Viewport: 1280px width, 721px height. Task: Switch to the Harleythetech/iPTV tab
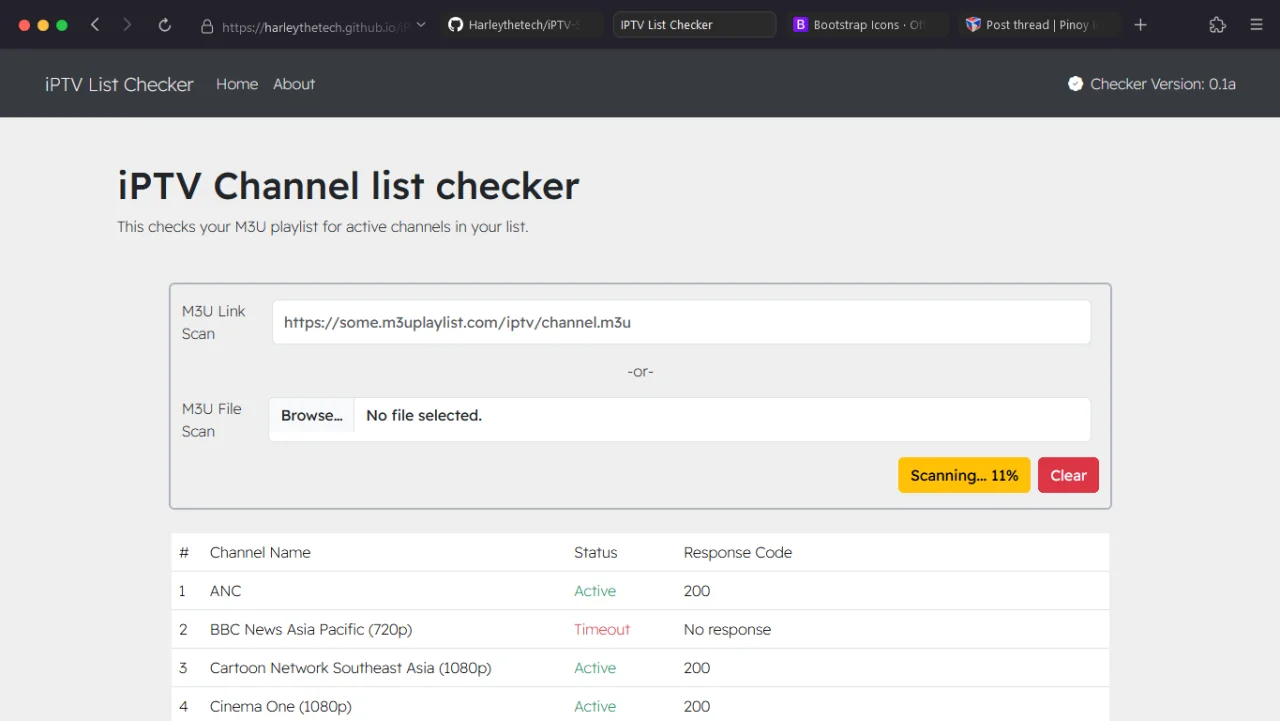(x=523, y=25)
